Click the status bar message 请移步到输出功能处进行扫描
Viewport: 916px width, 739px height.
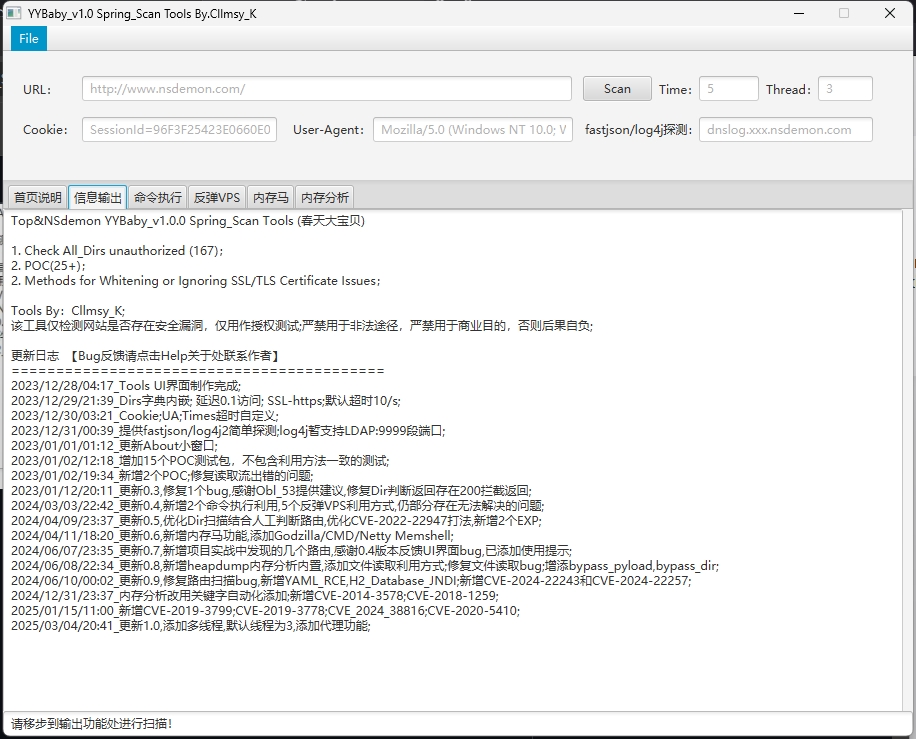pos(91,724)
